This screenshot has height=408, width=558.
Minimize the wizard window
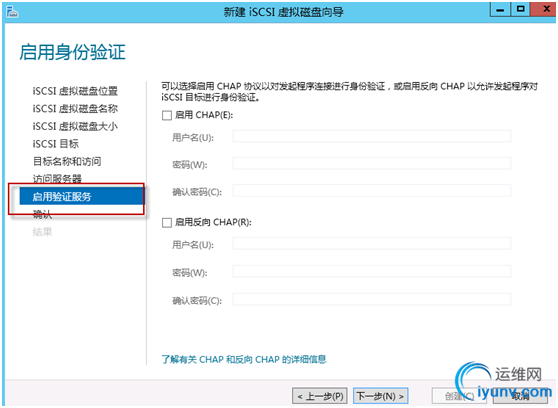(x=500, y=9)
